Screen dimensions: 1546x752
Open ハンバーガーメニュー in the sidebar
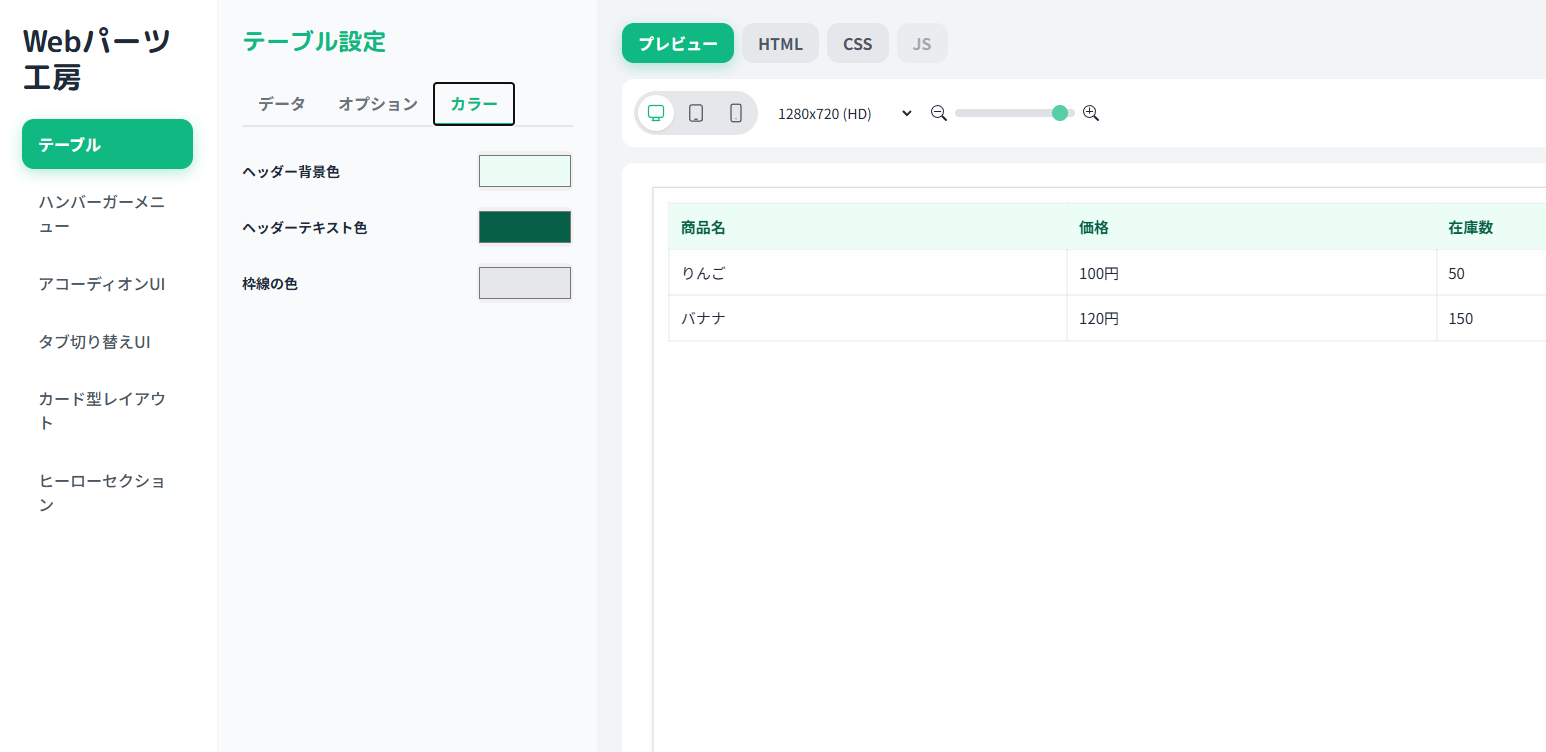click(102, 214)
